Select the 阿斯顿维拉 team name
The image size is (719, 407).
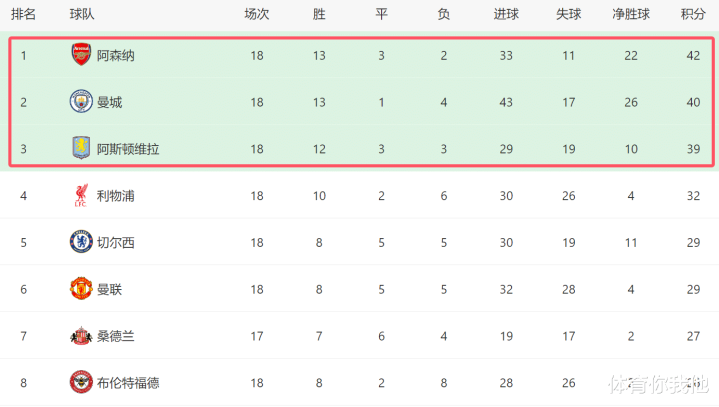[128, 148]
